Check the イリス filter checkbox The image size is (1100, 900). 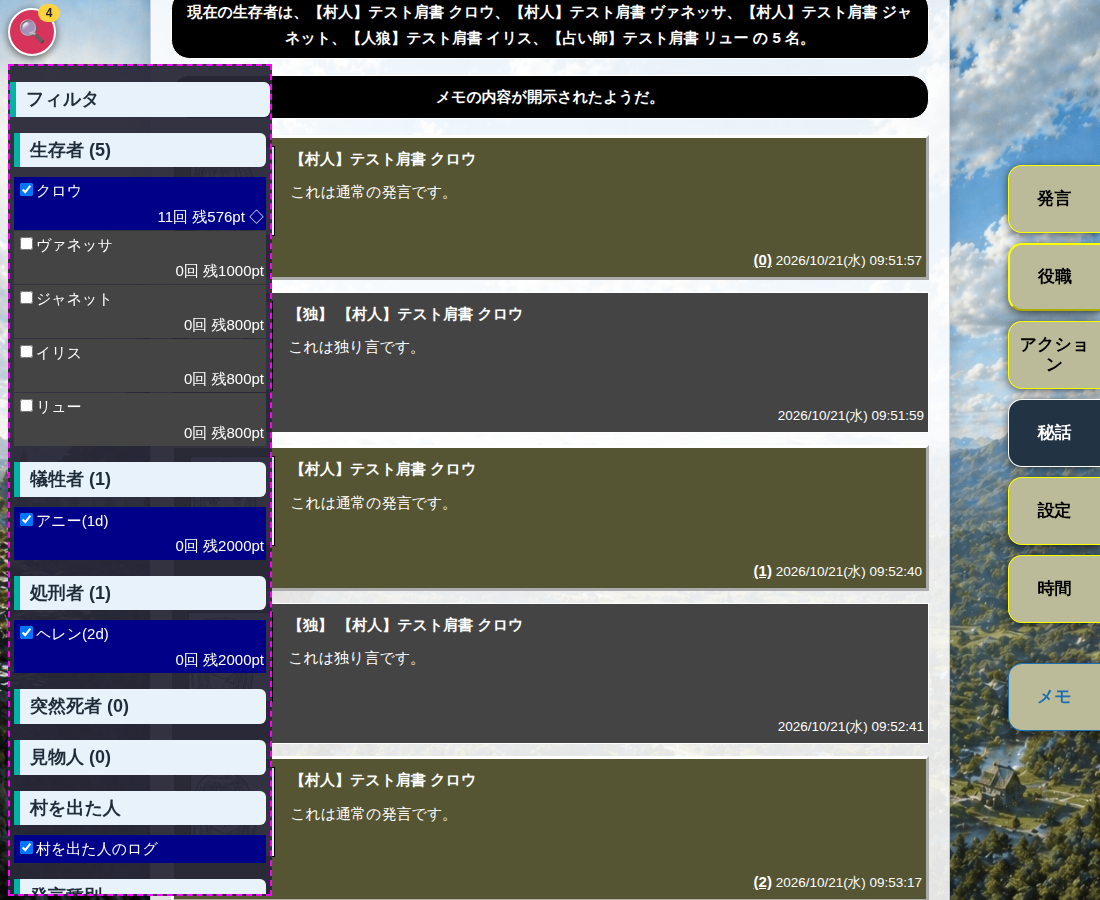click(27, 351)
